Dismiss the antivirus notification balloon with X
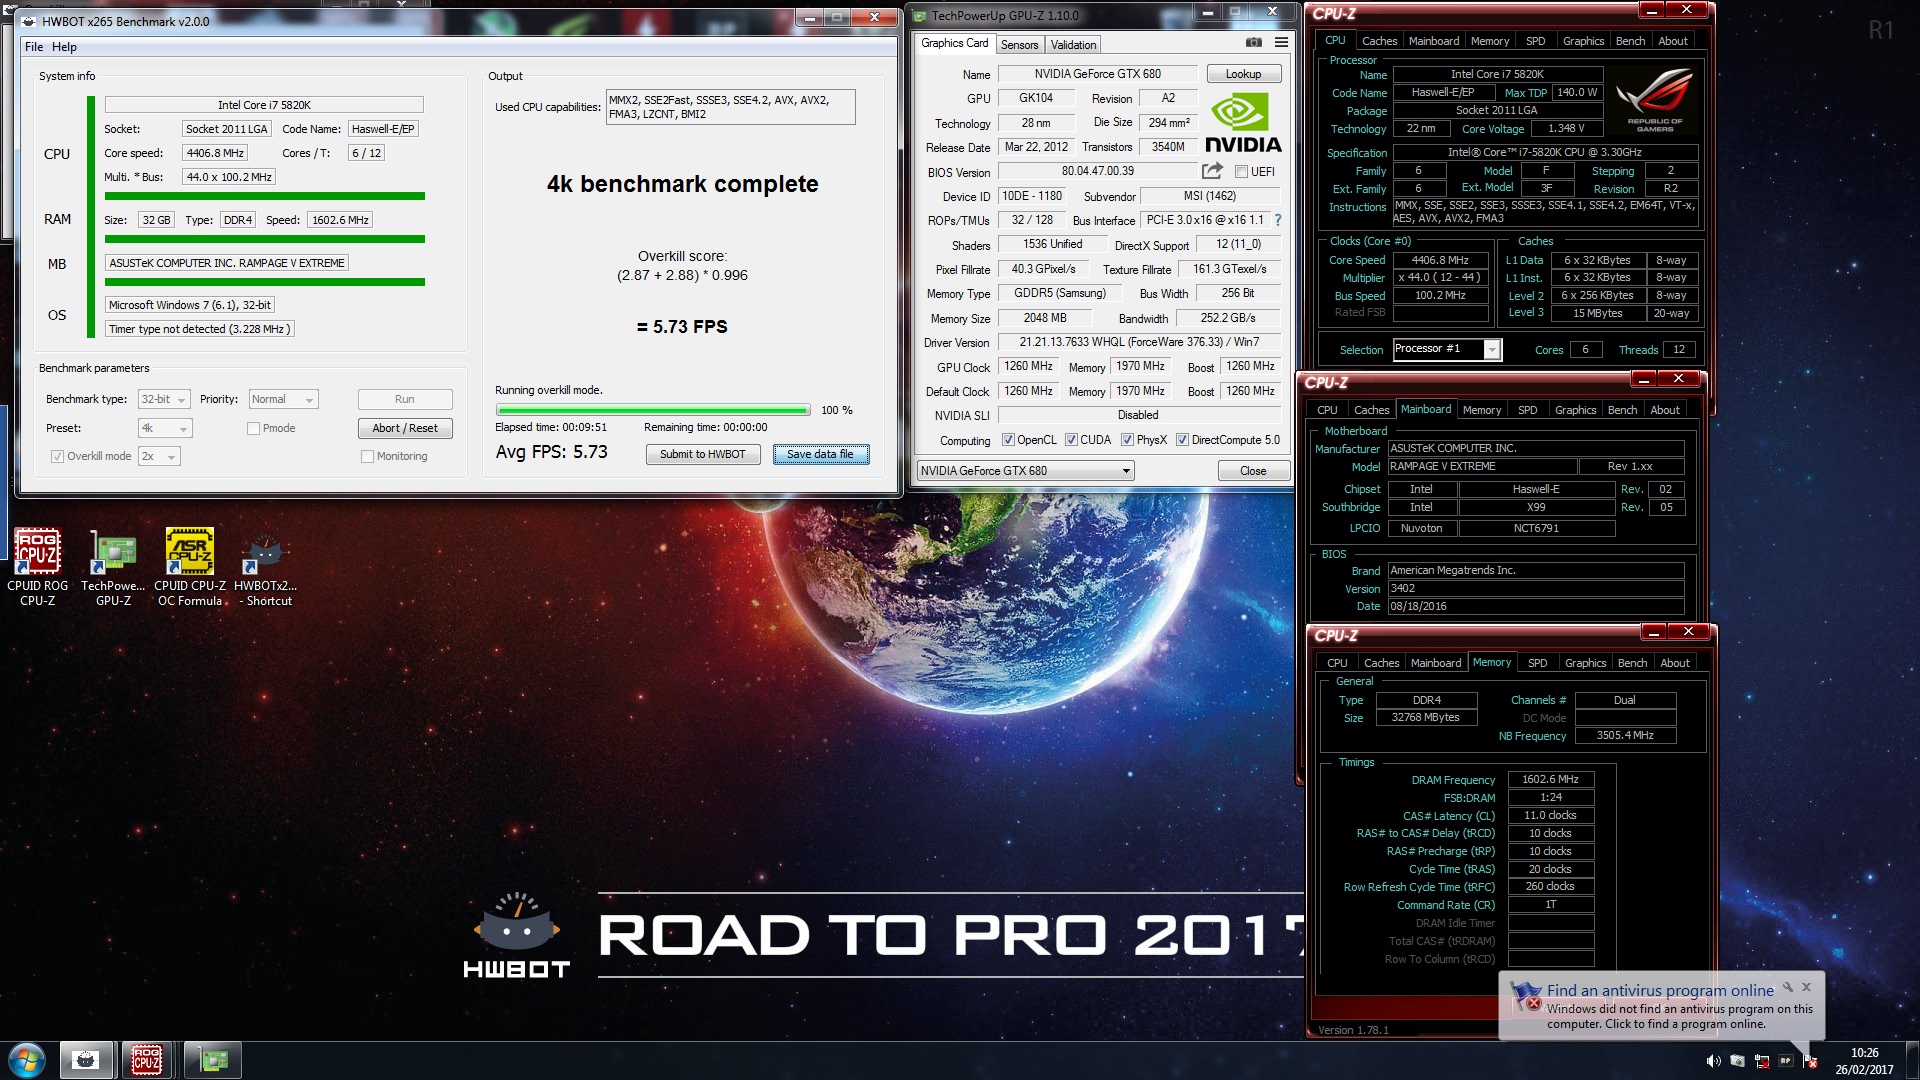The image size is (1920, 1080). tap(1807, 987)
